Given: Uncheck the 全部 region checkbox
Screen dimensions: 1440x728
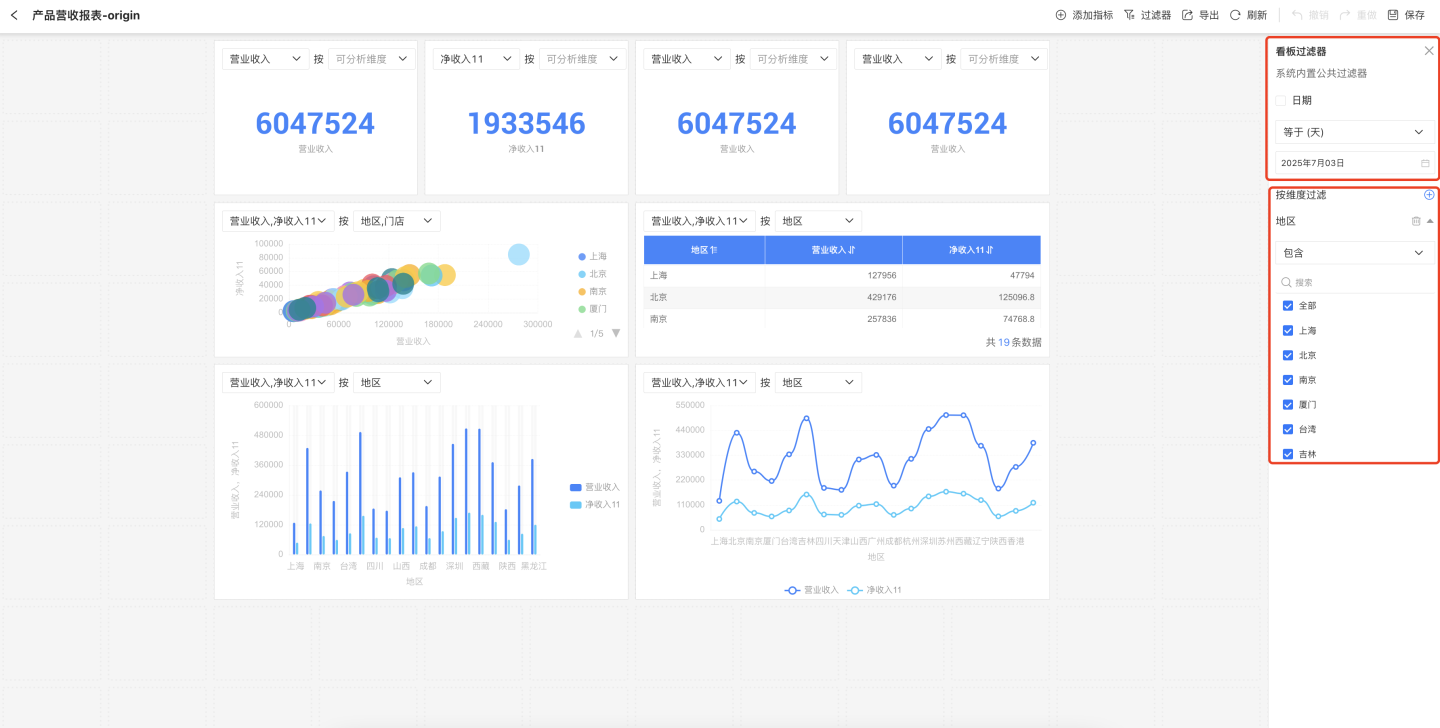Looking at the screenshot, I should point(1288,306).
